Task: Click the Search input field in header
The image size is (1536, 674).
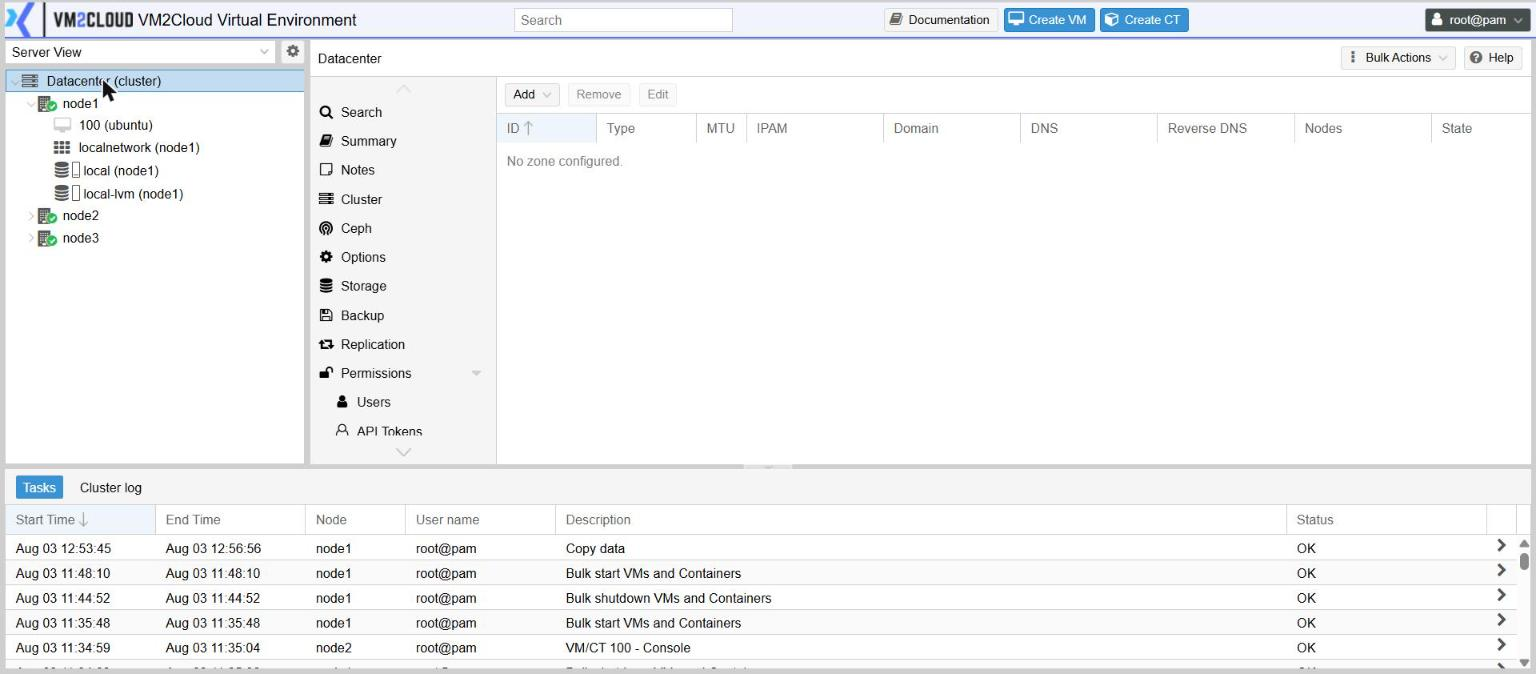Action: pos(623,20)
